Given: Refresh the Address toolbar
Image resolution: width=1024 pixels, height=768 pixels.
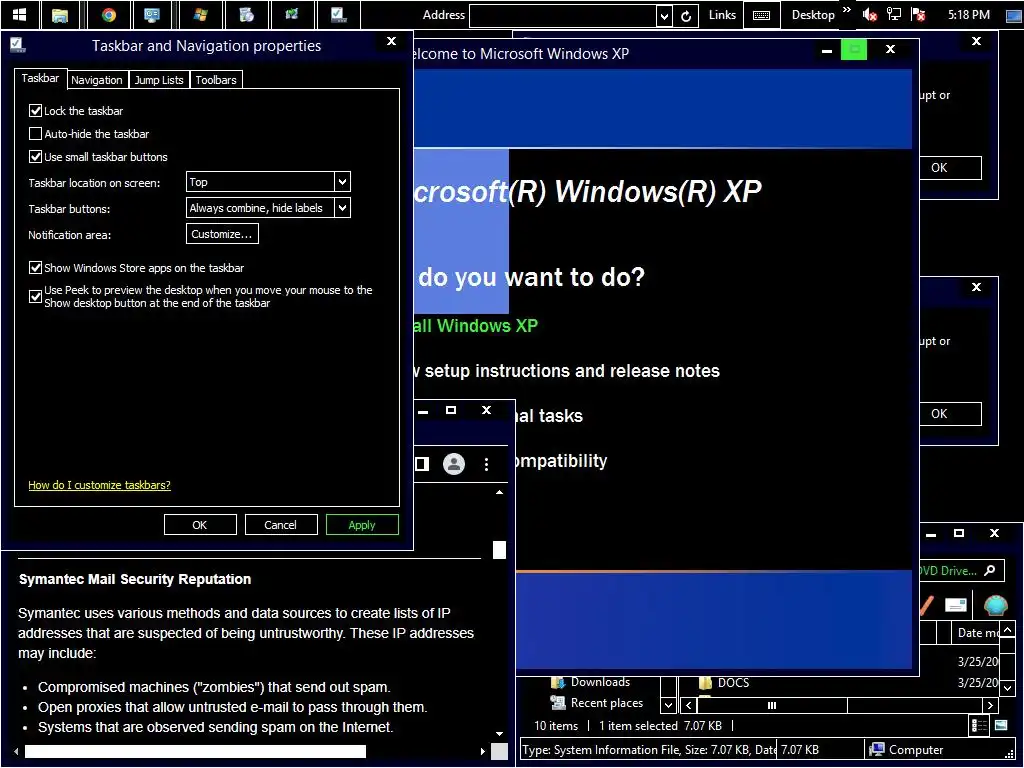Looking at the screenshot, I should click(686, 16).
